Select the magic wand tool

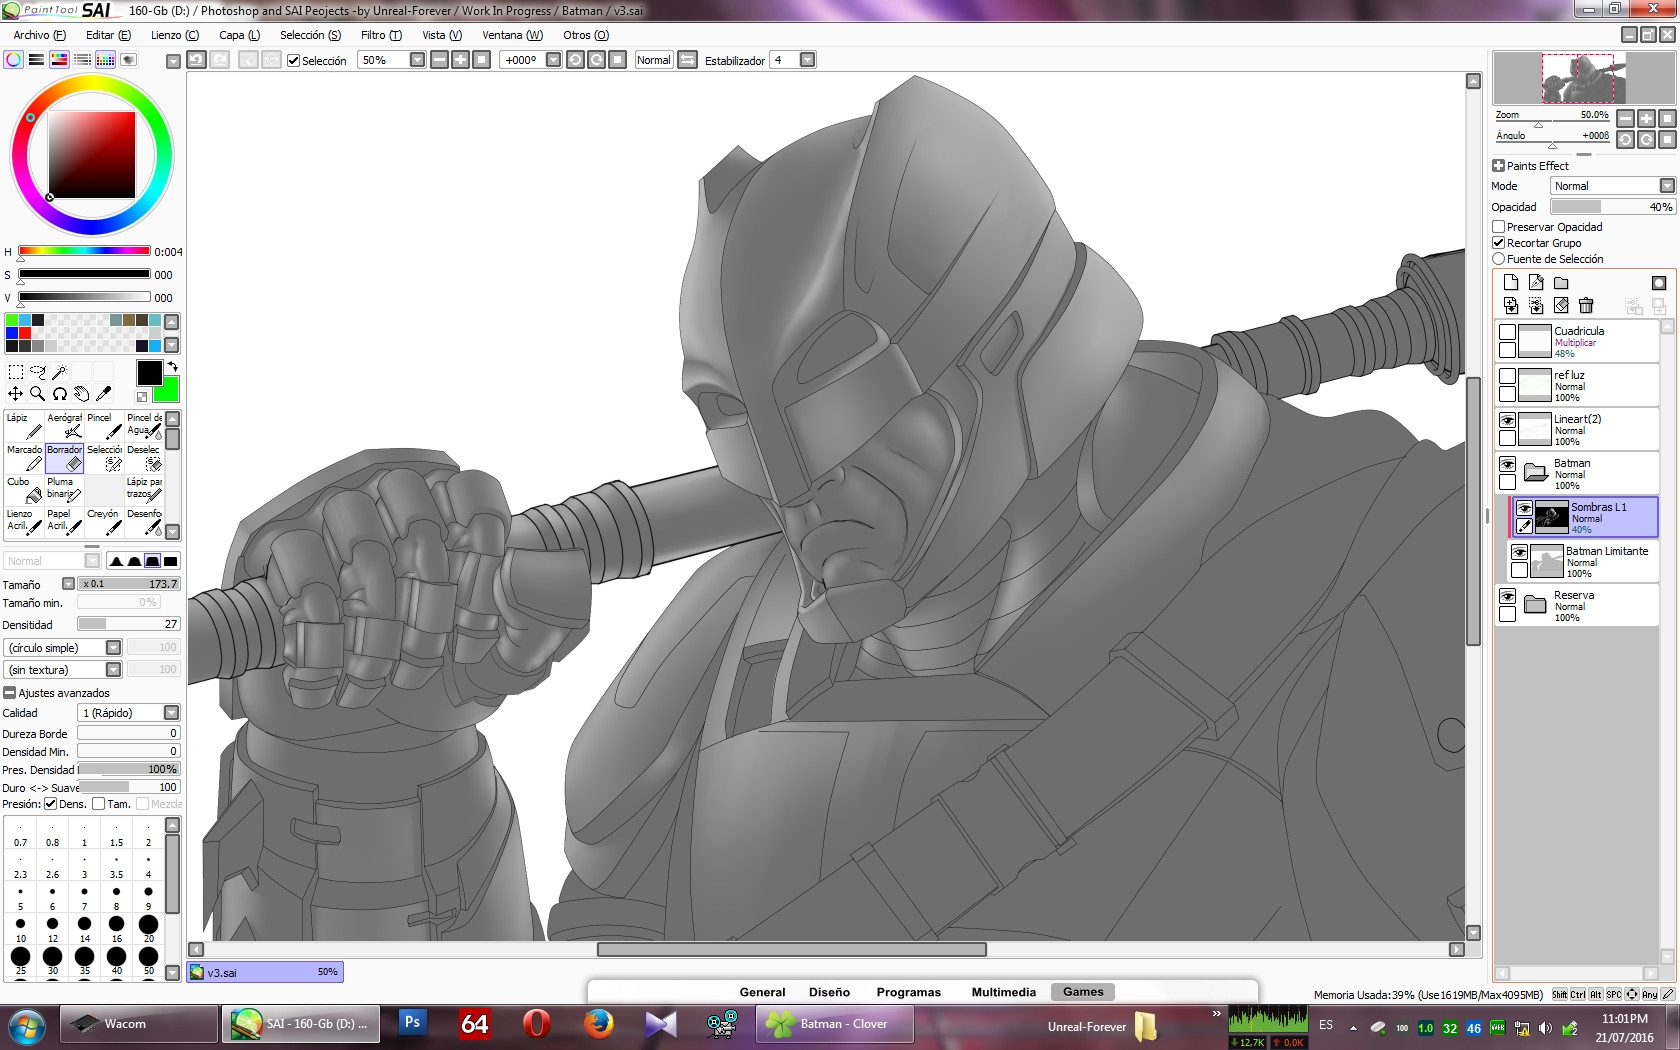coord(59,372)
